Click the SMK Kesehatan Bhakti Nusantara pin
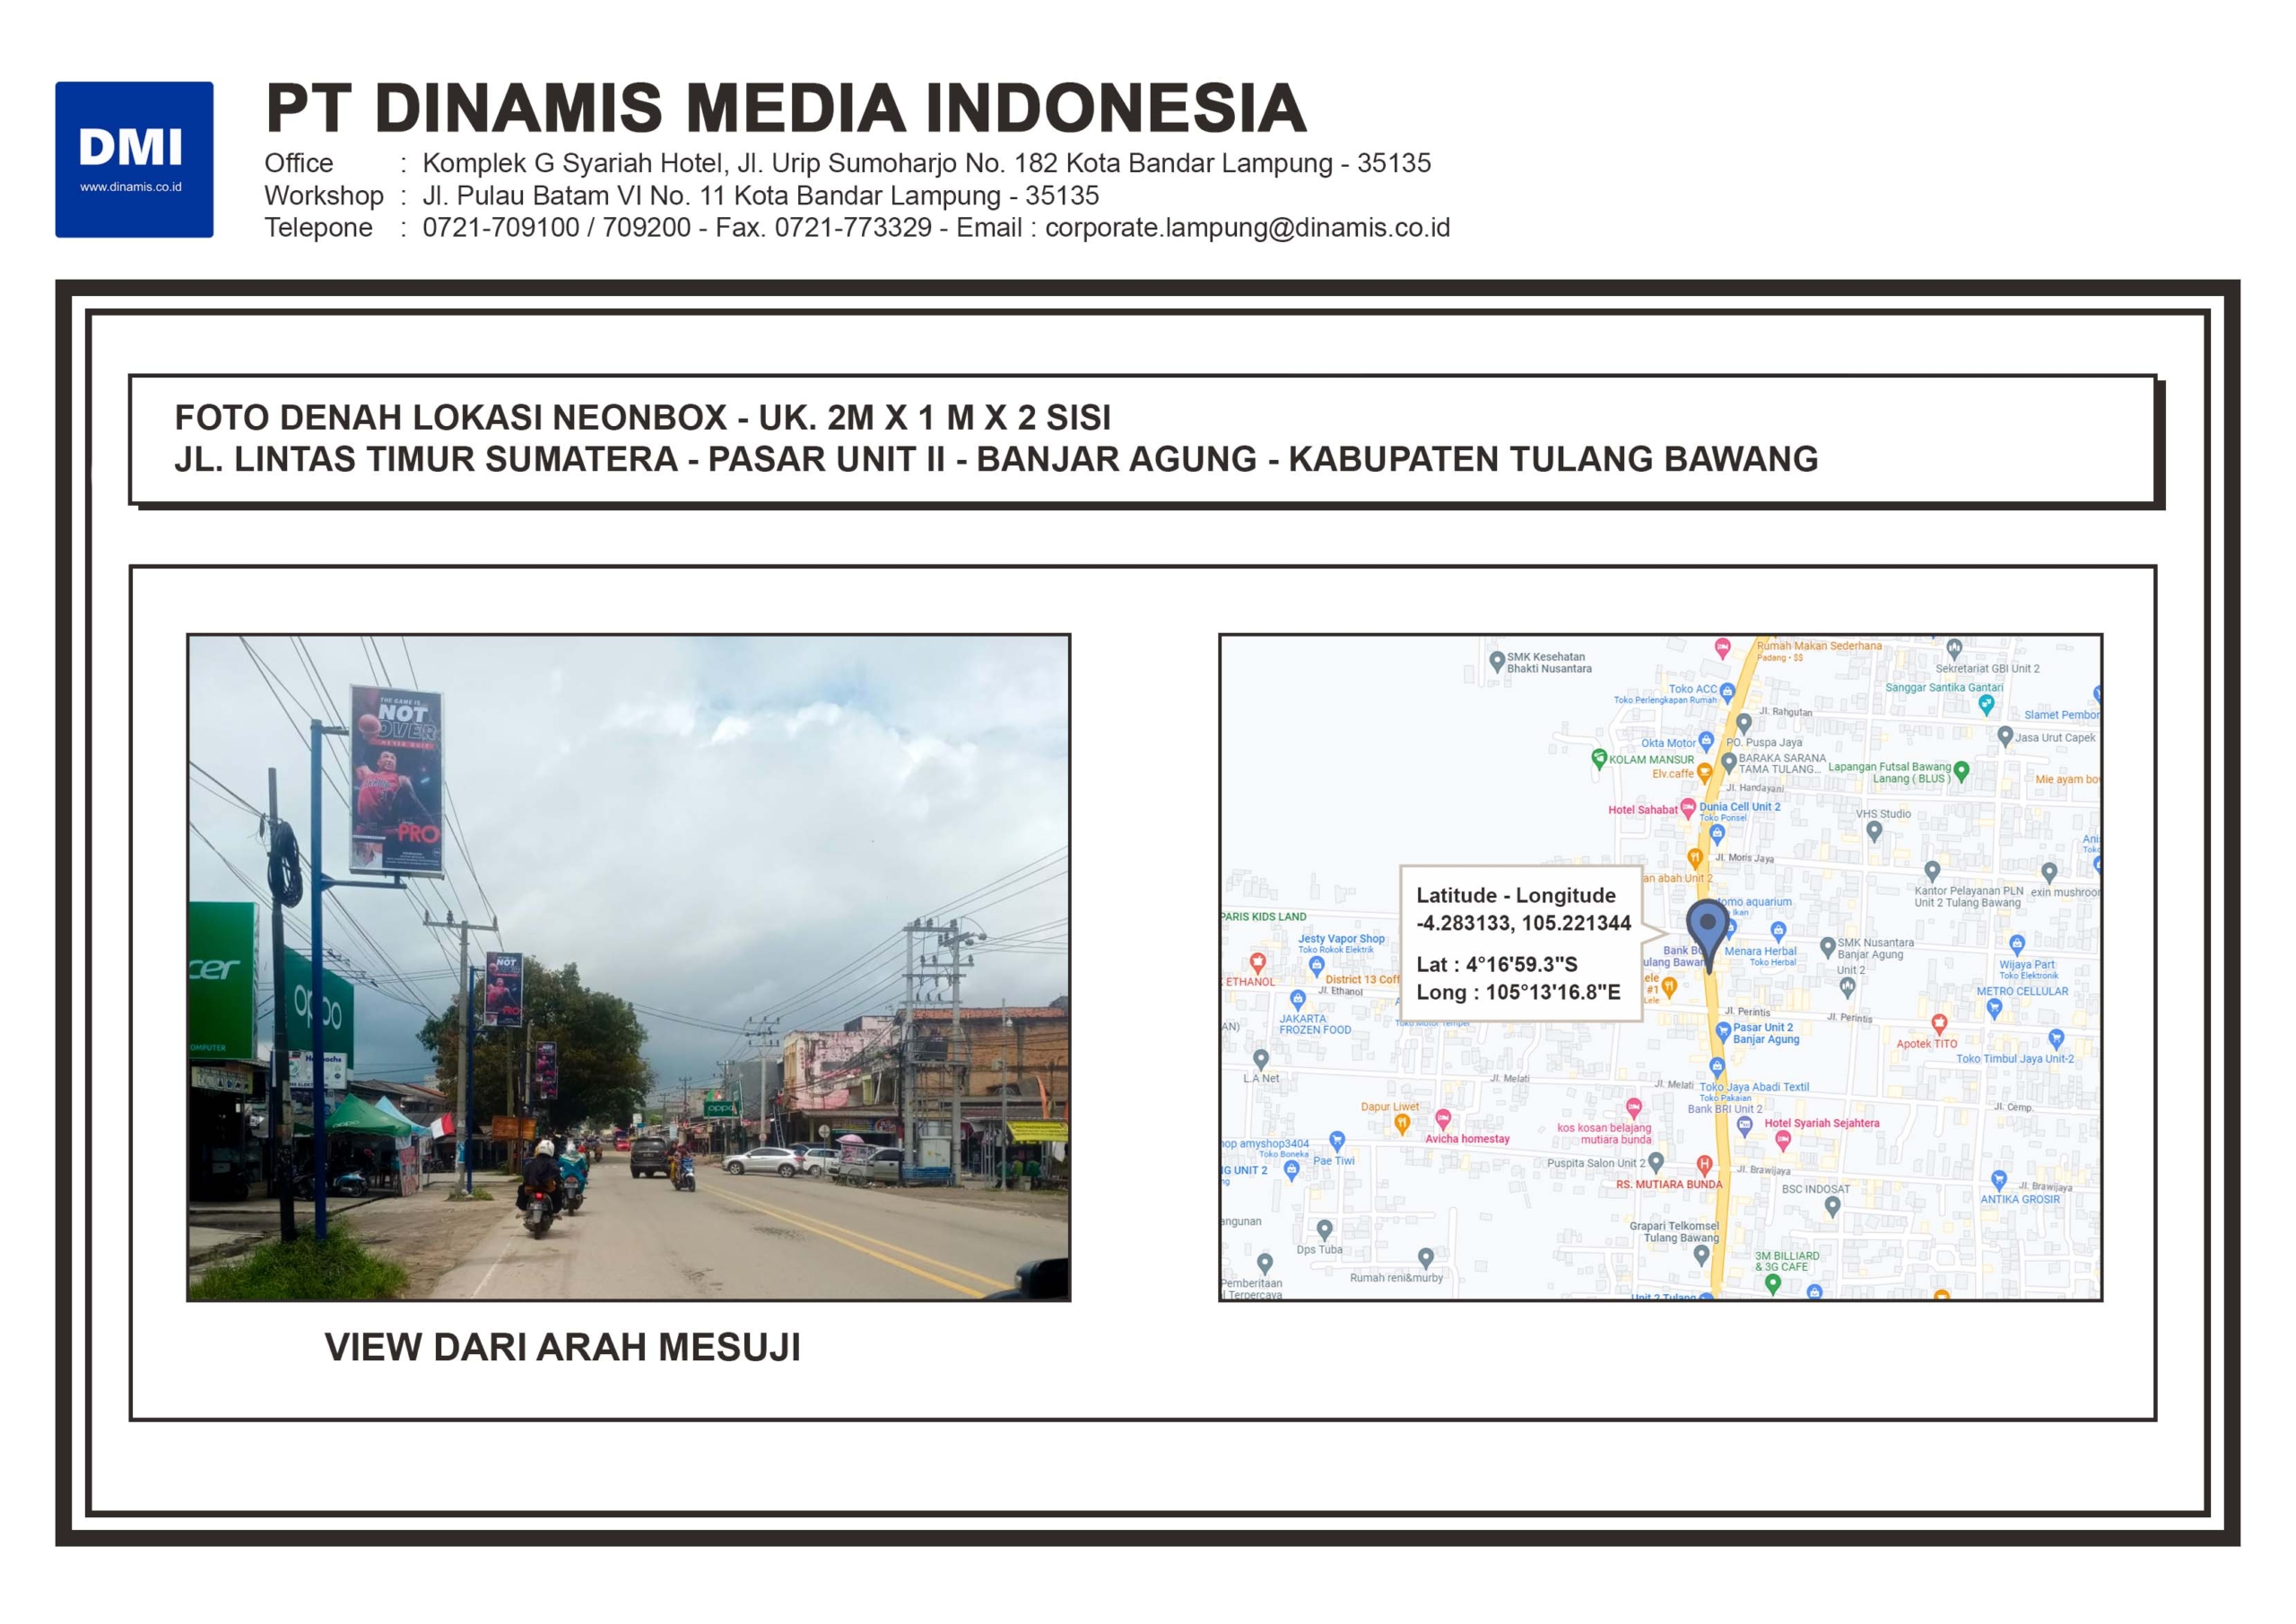The image size is (2296, 1624). [x=1497, y=661]
